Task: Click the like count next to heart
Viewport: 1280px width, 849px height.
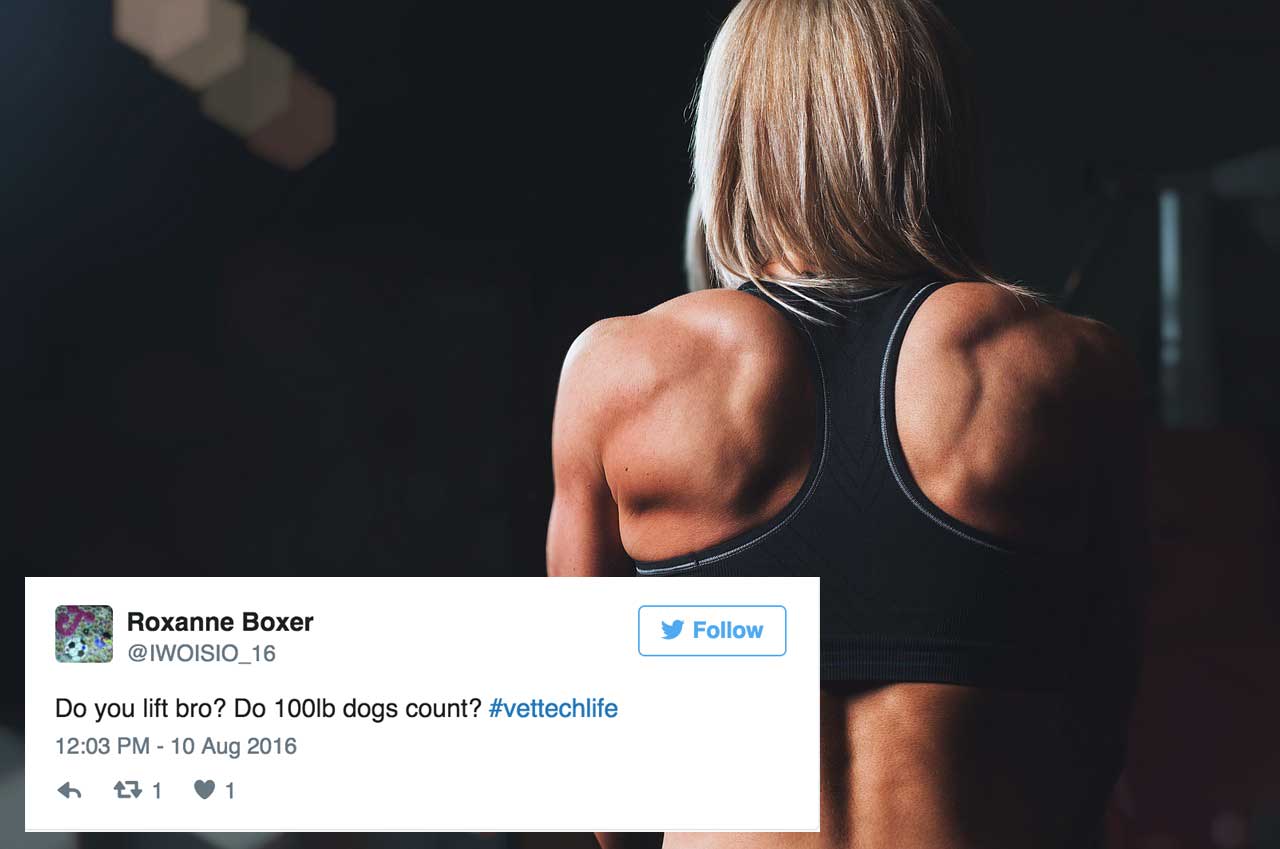Action: [230, 791]
